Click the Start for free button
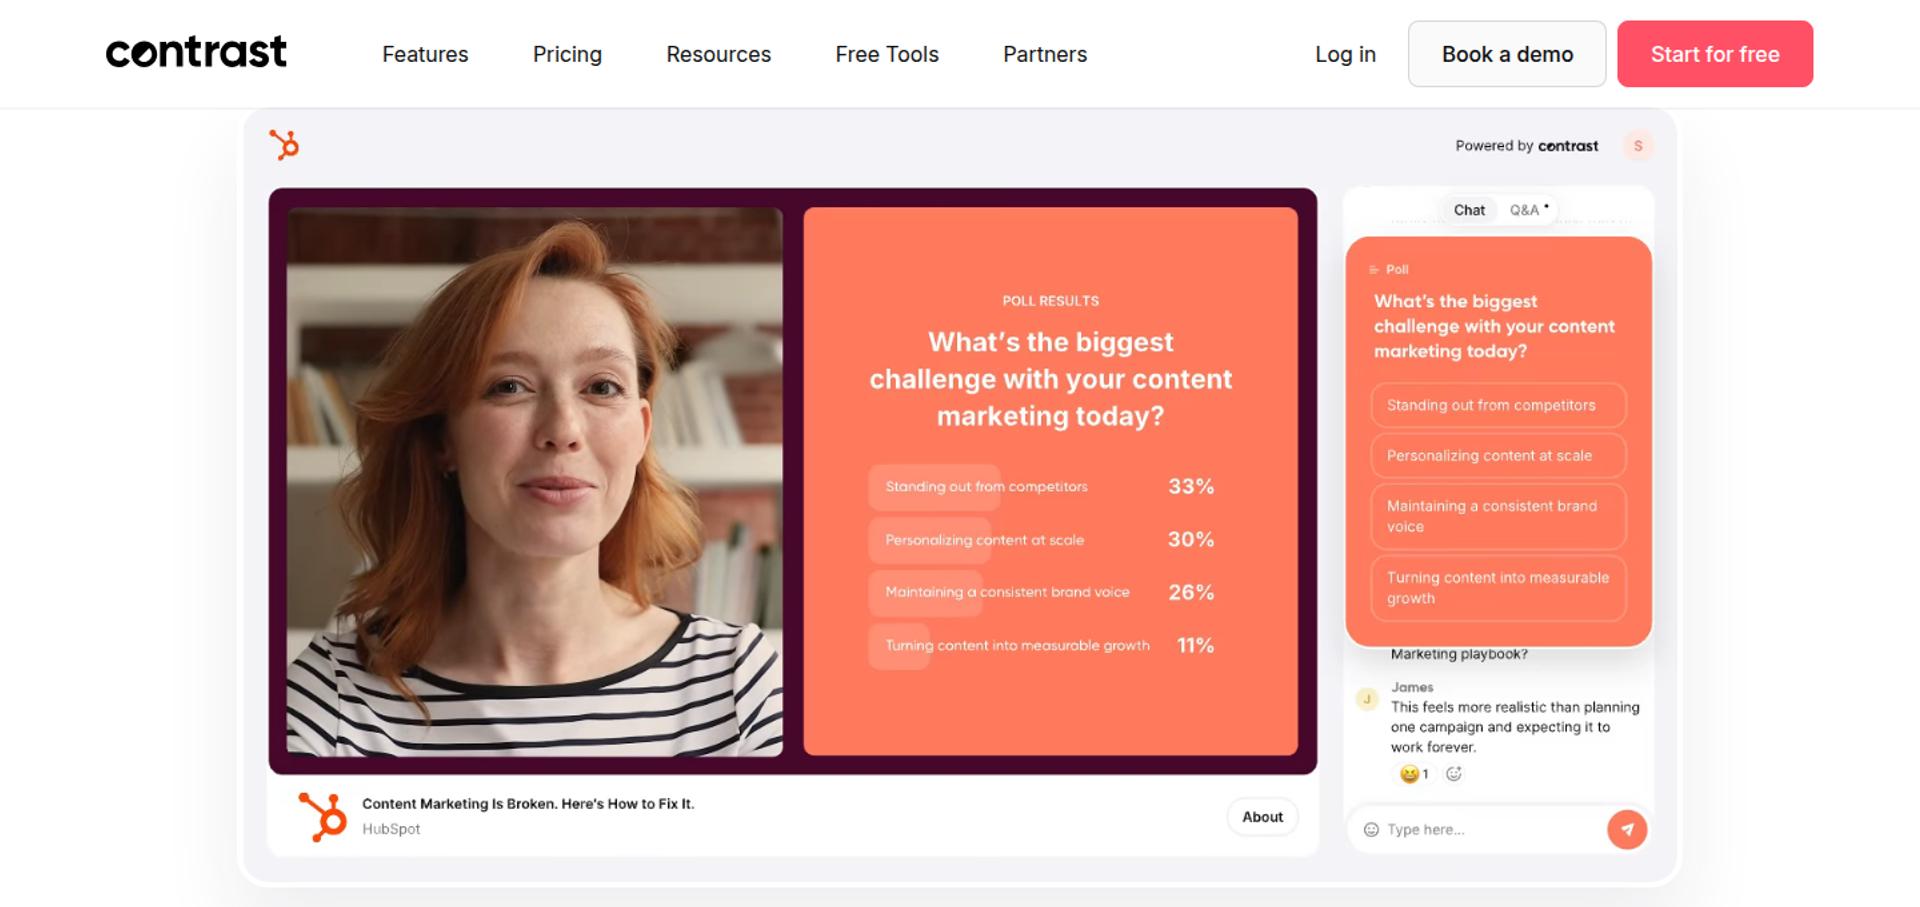 point(1715,54)
